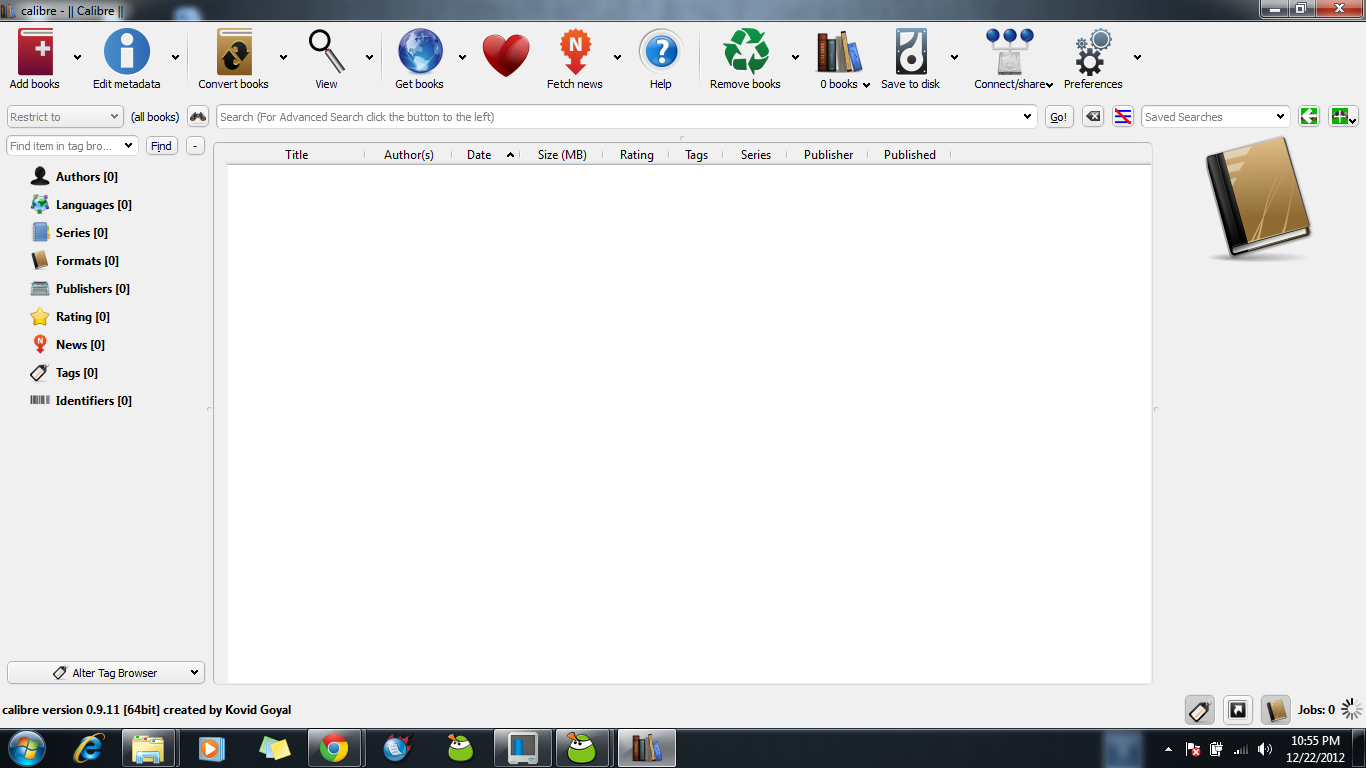Select Tags [0] category
This screenshot has width=1366, height=768.
click(x=77, y=373)
